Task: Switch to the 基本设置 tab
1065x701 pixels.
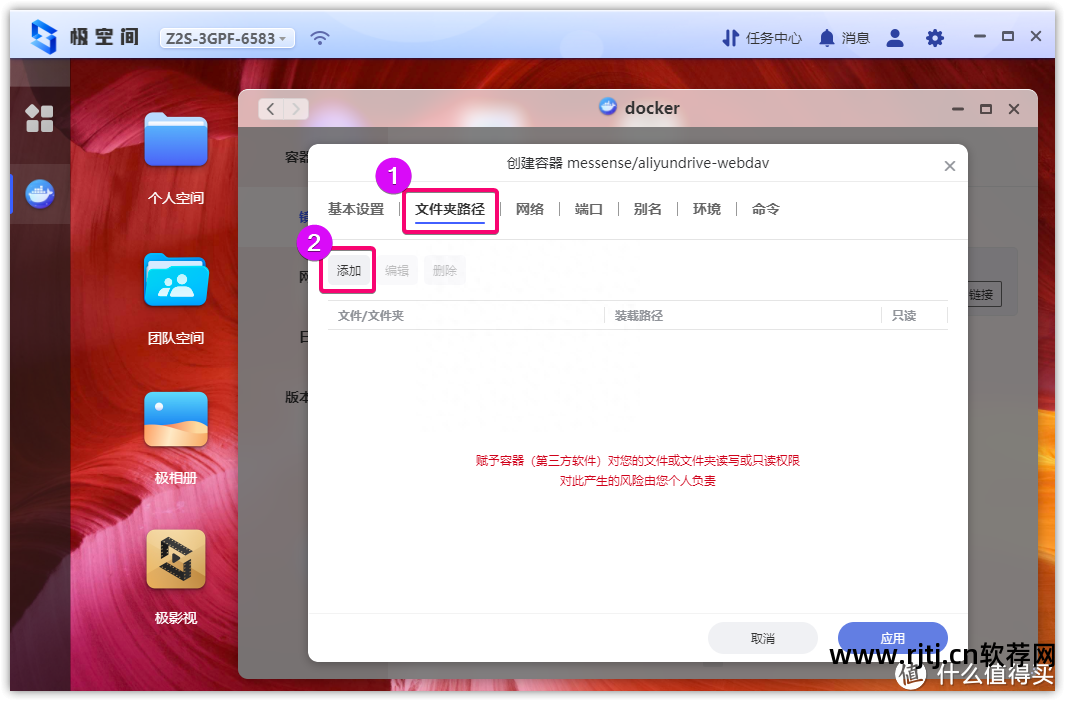Action: (x=356, y=209)
